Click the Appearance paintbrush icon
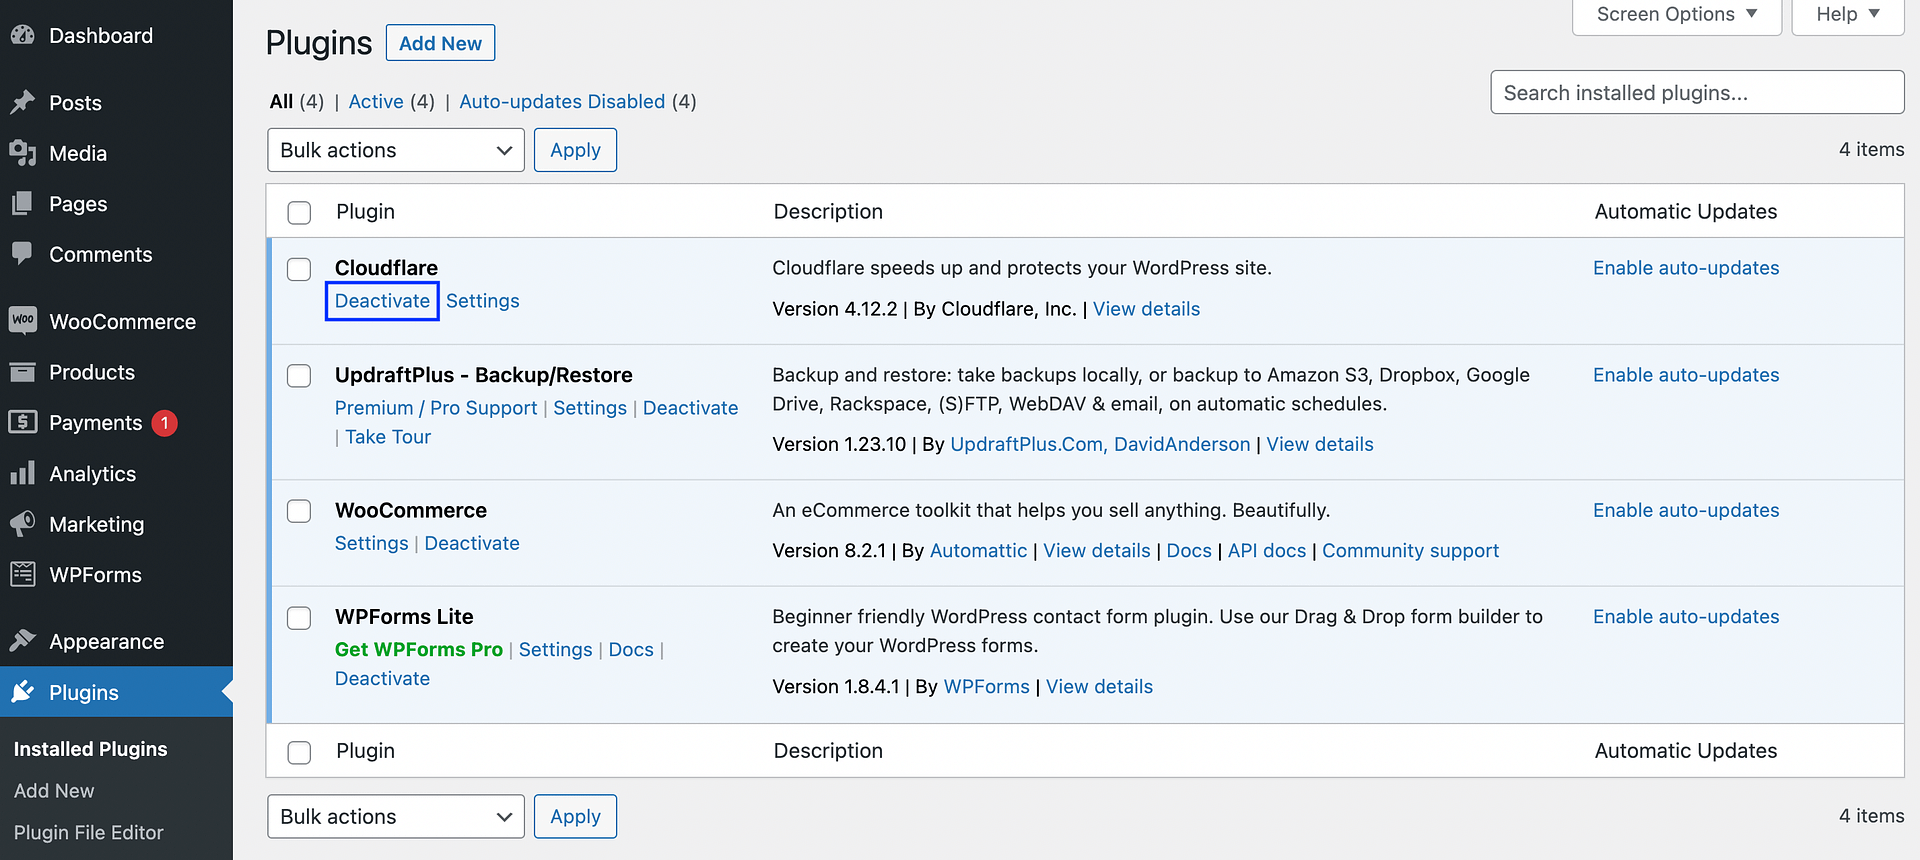 click(x=22, y=641)
